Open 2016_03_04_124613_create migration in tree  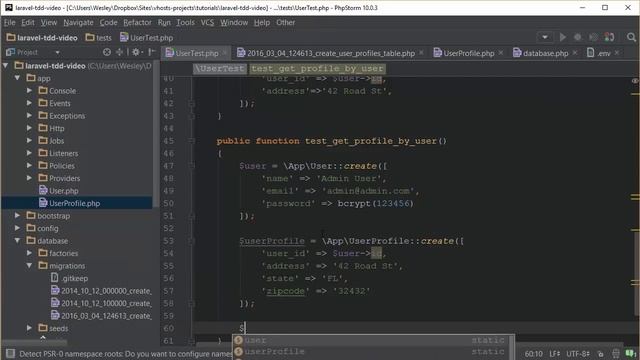pos(101,316)
